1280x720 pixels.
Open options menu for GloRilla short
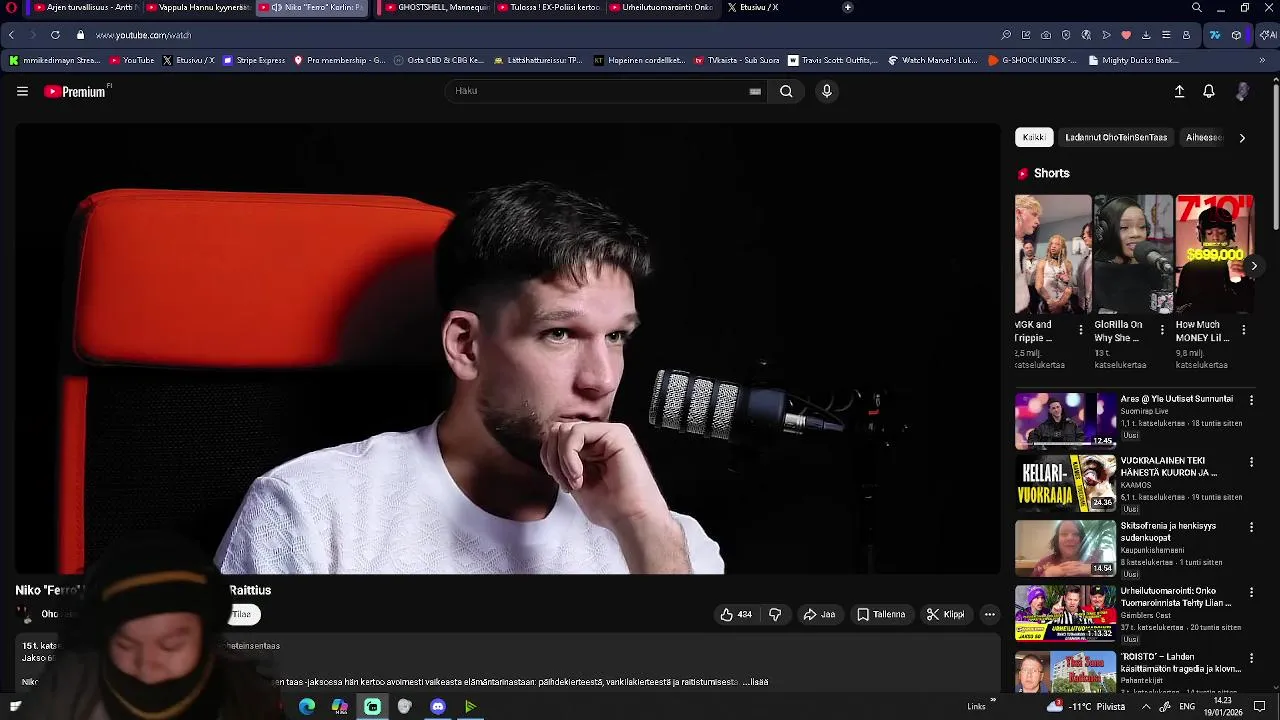point(1161,329)
